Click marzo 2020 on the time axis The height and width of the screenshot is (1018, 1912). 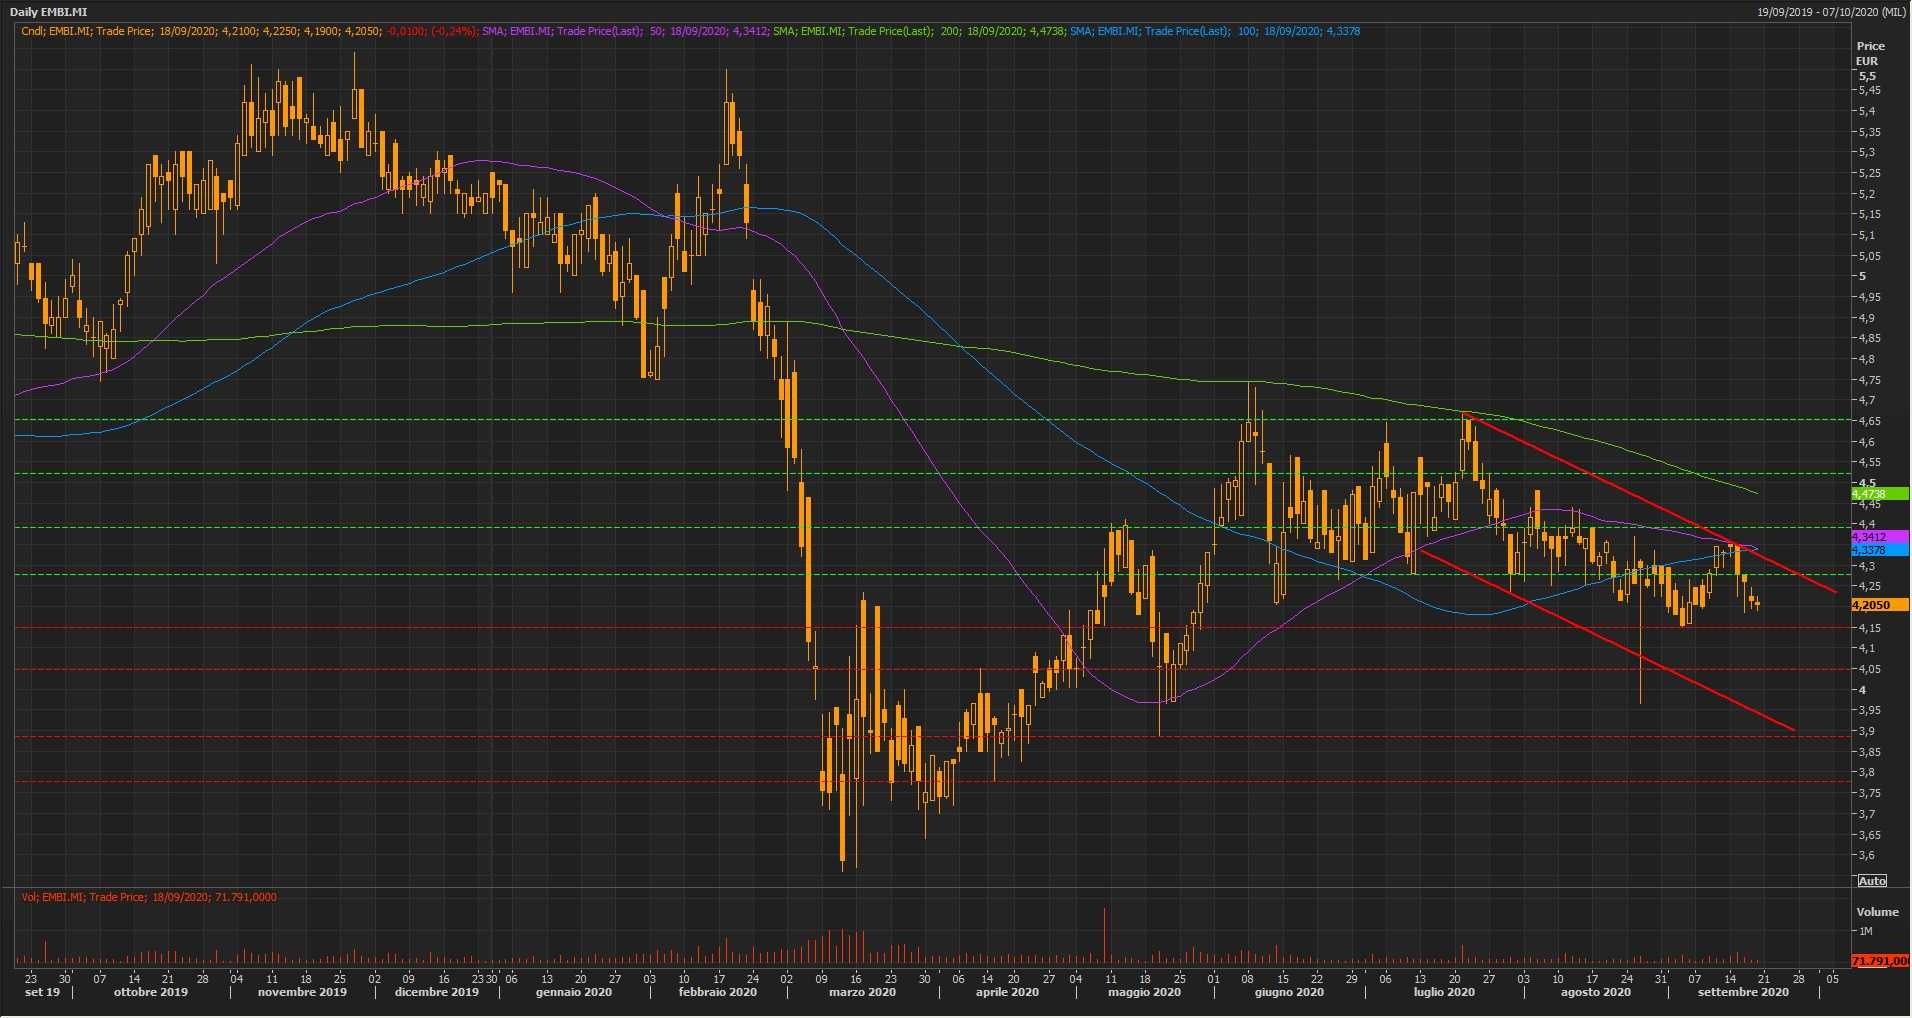862,992
